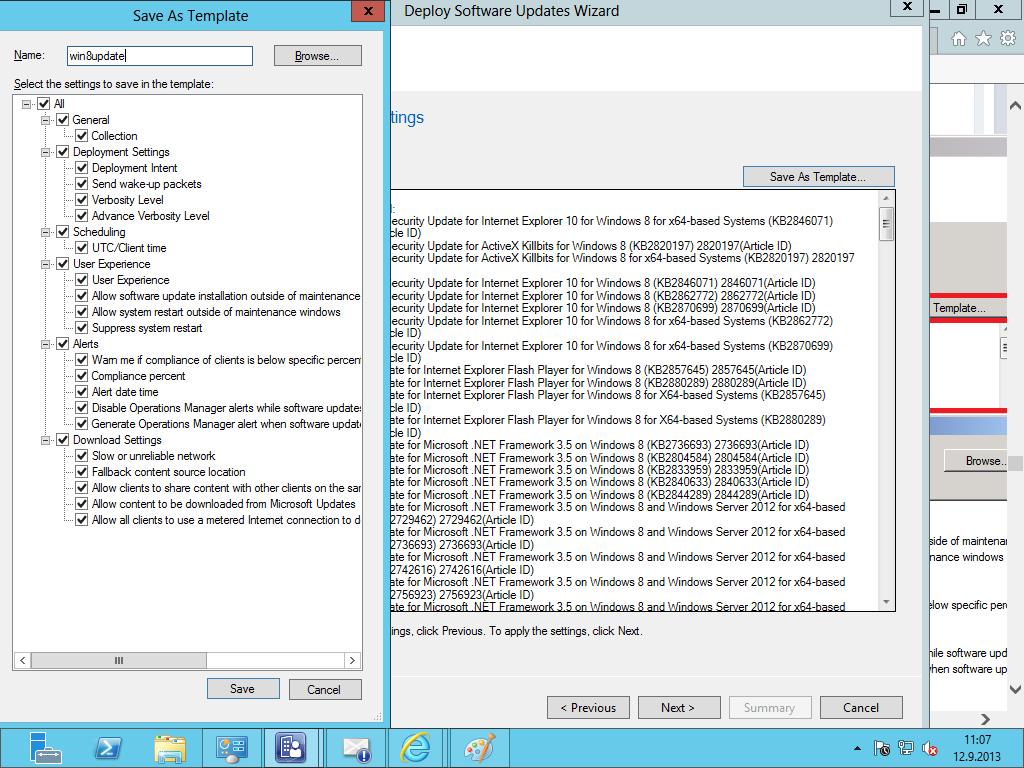Launch PowerShell from the taskbar
Viewport: 1024px width, 768px height.
108,748
